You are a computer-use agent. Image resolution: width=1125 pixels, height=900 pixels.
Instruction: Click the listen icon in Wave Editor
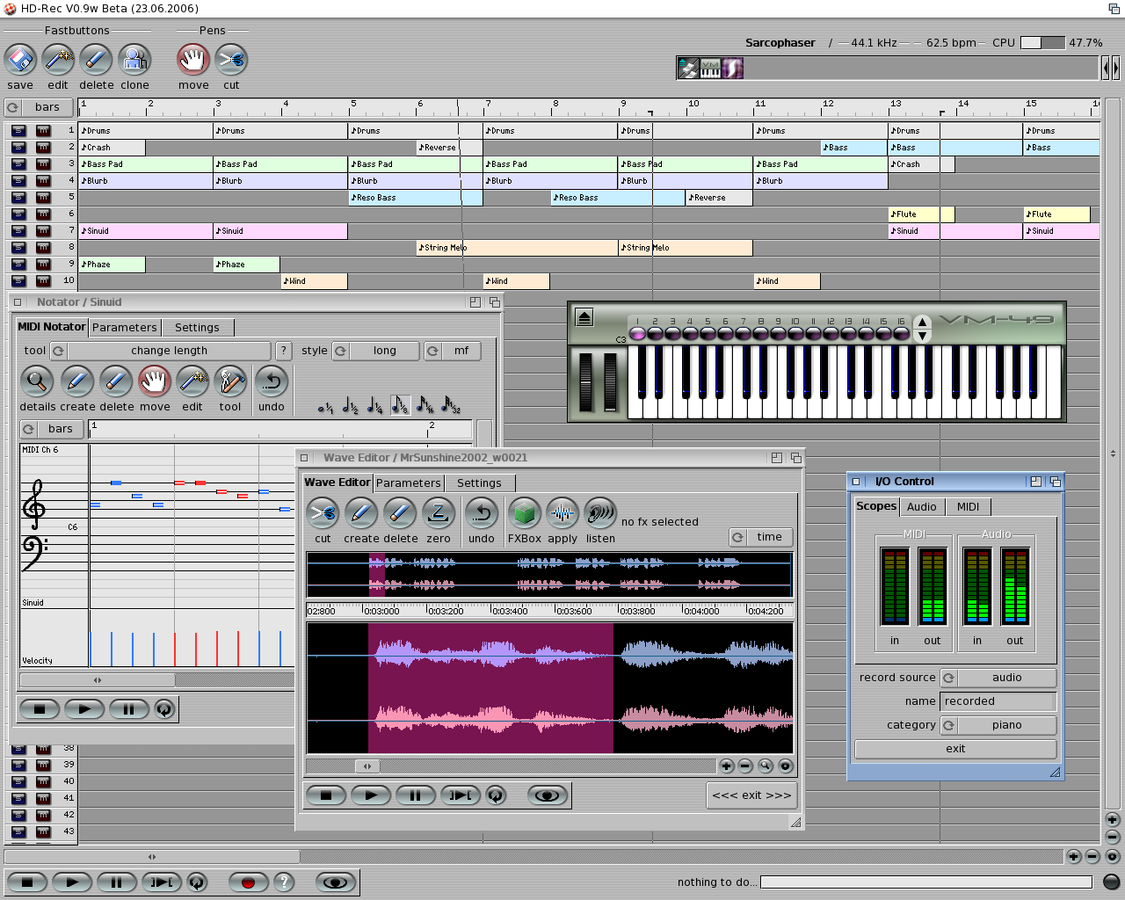tap(600, 514)
